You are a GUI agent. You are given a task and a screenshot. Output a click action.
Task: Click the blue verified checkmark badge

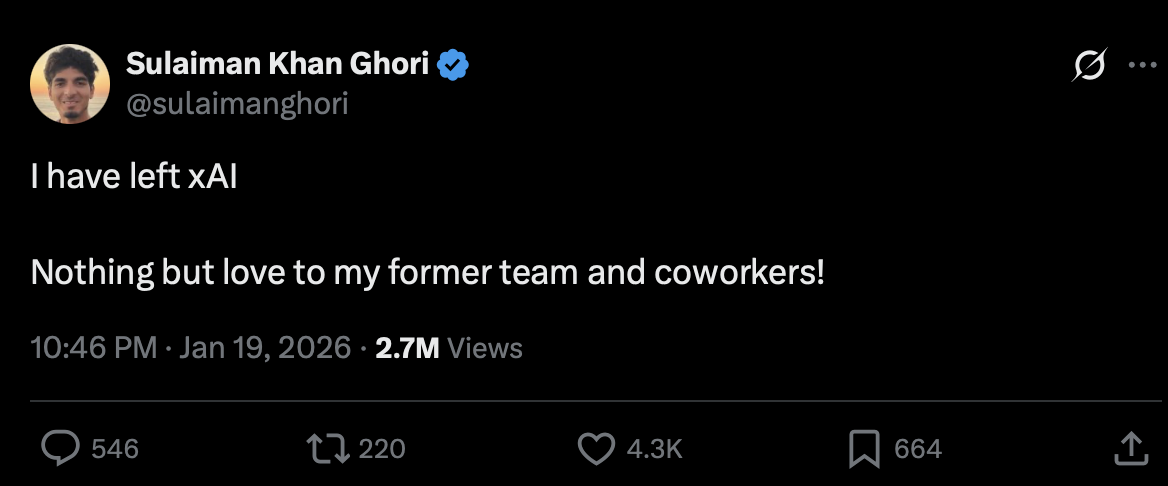click(455, 65)
